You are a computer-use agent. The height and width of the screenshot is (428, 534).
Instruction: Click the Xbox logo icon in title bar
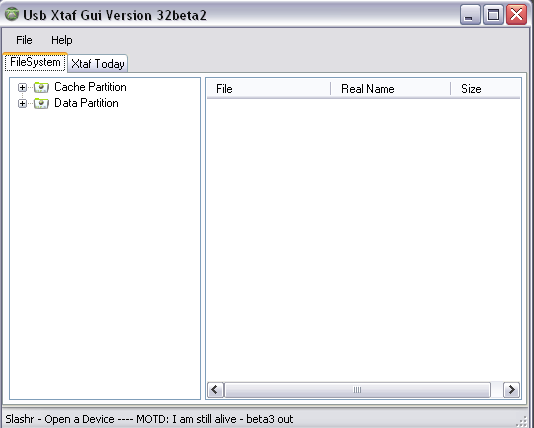pos(12,15)
